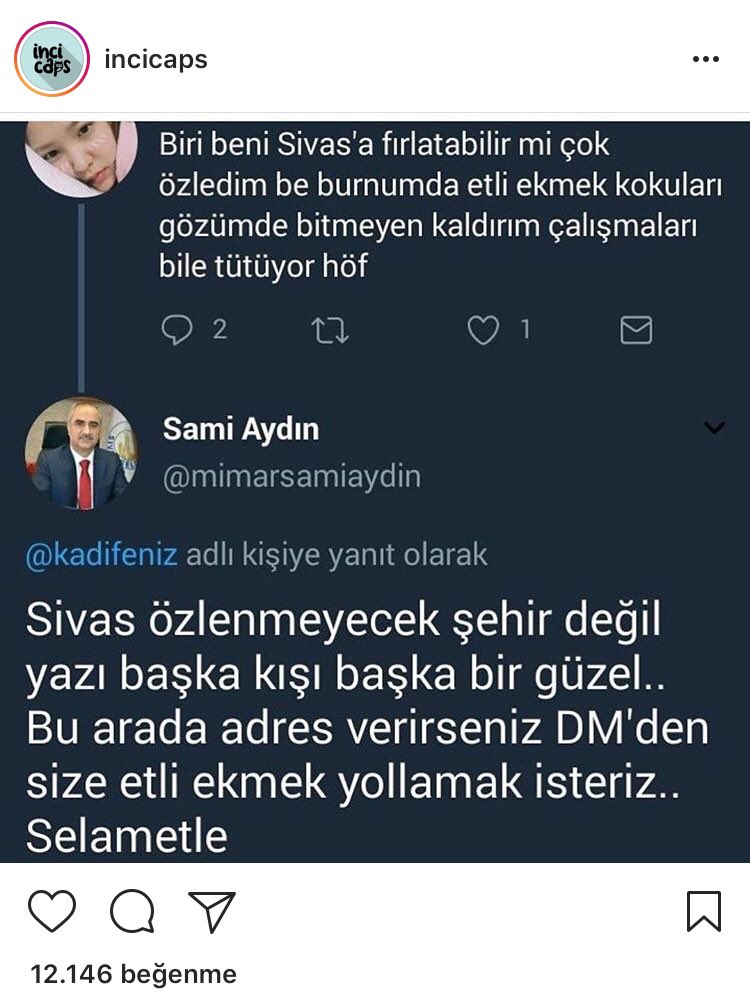Share the post via paper plane icon
Viewport: 750px width, 994px height.
click(x=212, y=911)
